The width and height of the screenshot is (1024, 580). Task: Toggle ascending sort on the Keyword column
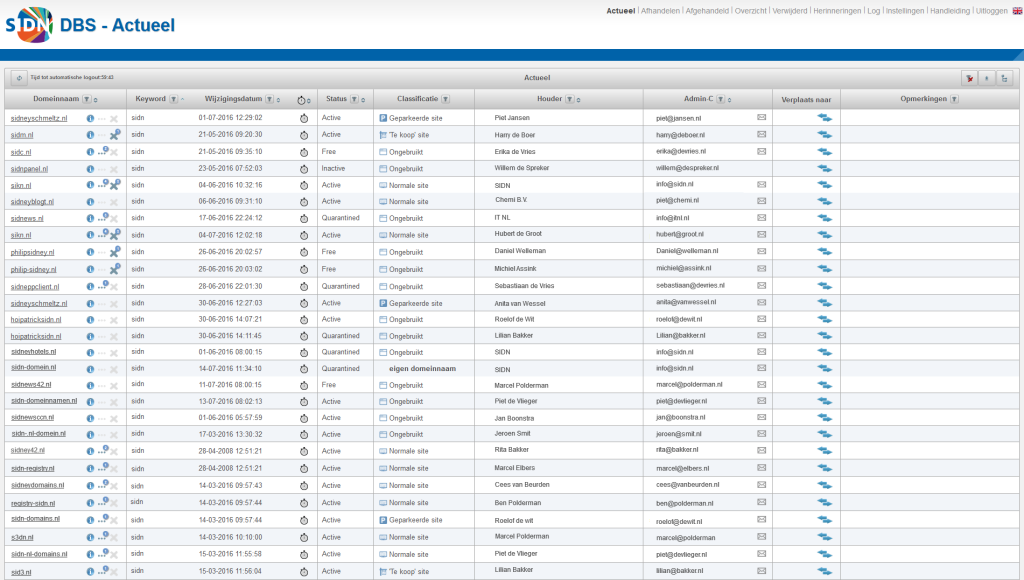182,99
